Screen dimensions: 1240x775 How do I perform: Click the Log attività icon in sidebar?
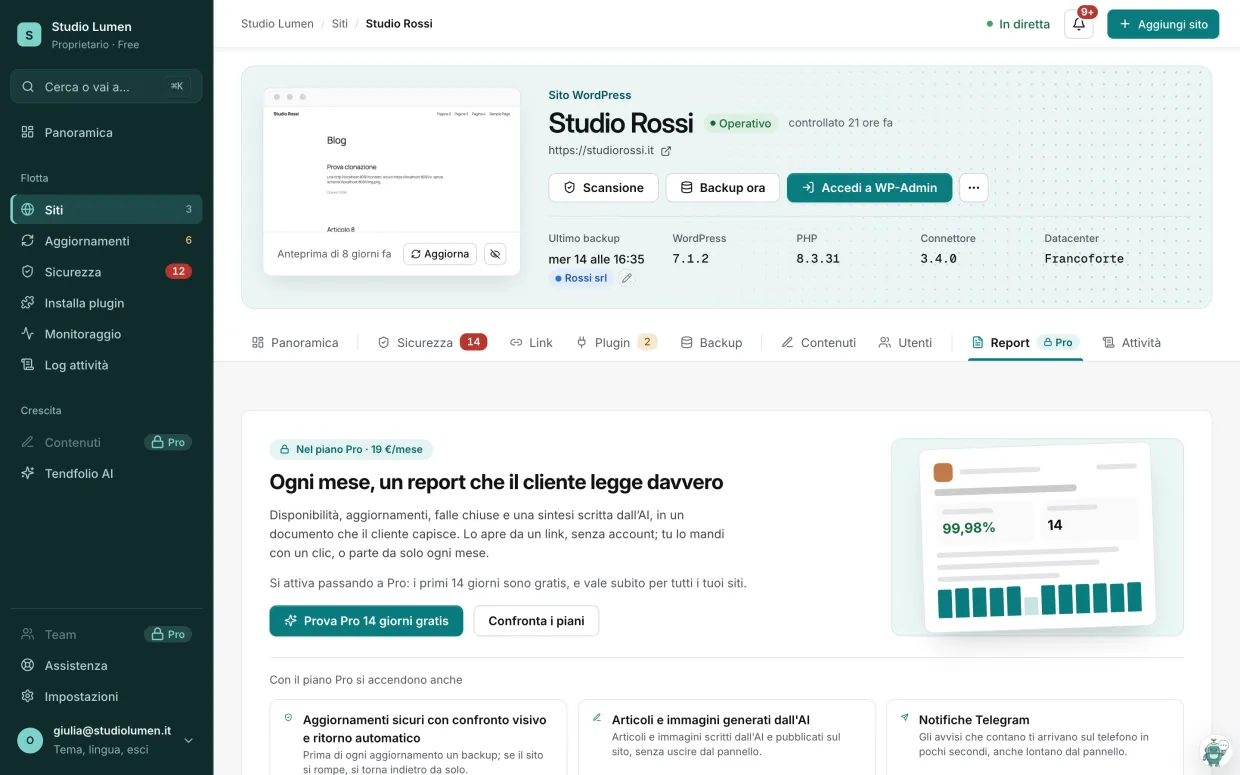coord(28,365)
